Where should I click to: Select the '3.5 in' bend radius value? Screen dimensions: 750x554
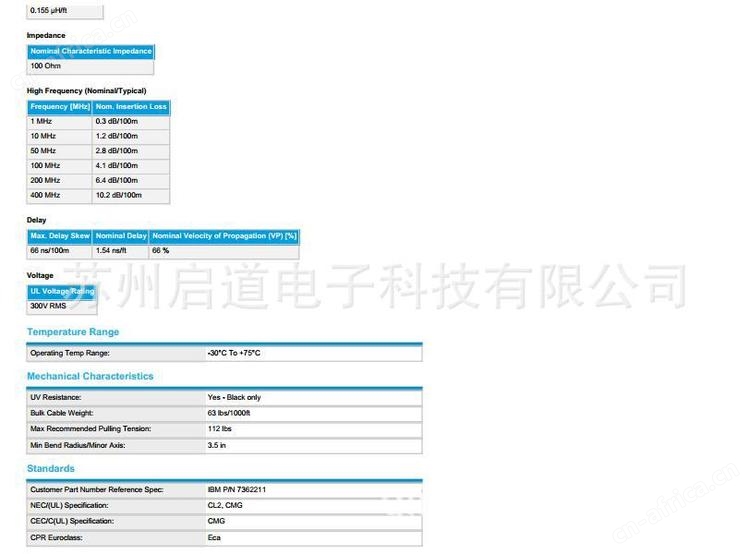pyautogui.click(x=217, y=445)
